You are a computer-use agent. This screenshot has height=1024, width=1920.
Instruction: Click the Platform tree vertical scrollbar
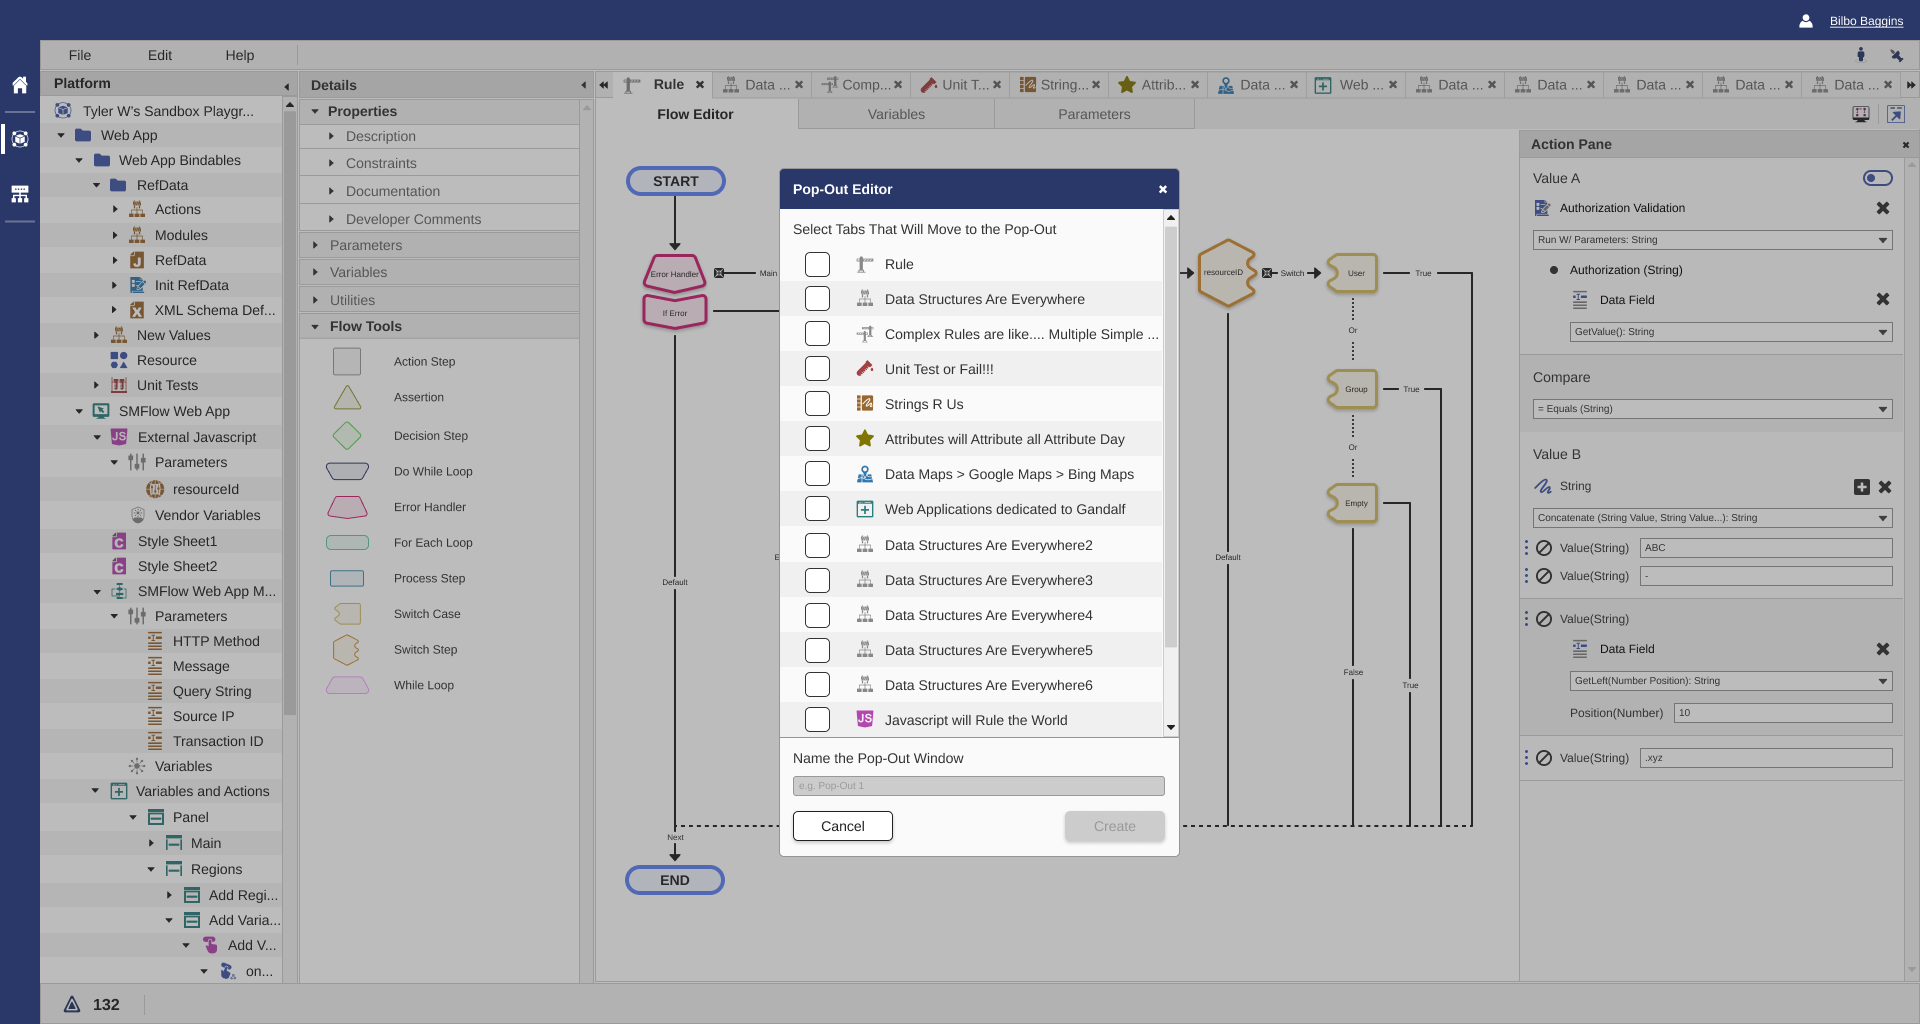coord(290,413)
